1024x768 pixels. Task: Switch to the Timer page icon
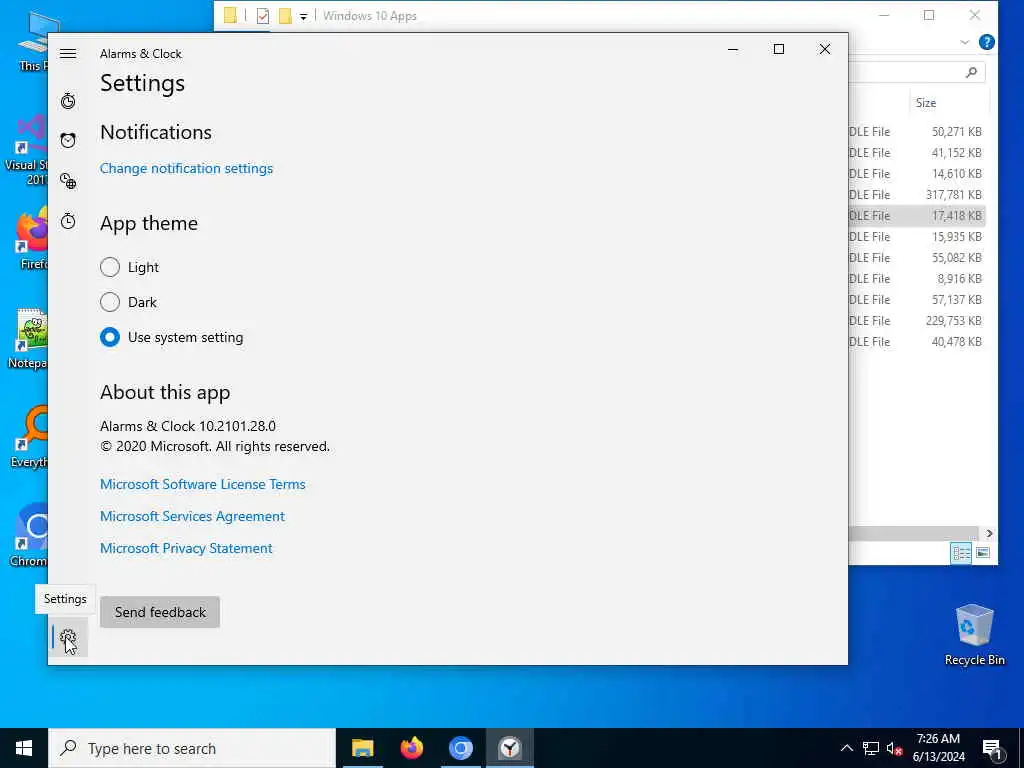[68, 101]
